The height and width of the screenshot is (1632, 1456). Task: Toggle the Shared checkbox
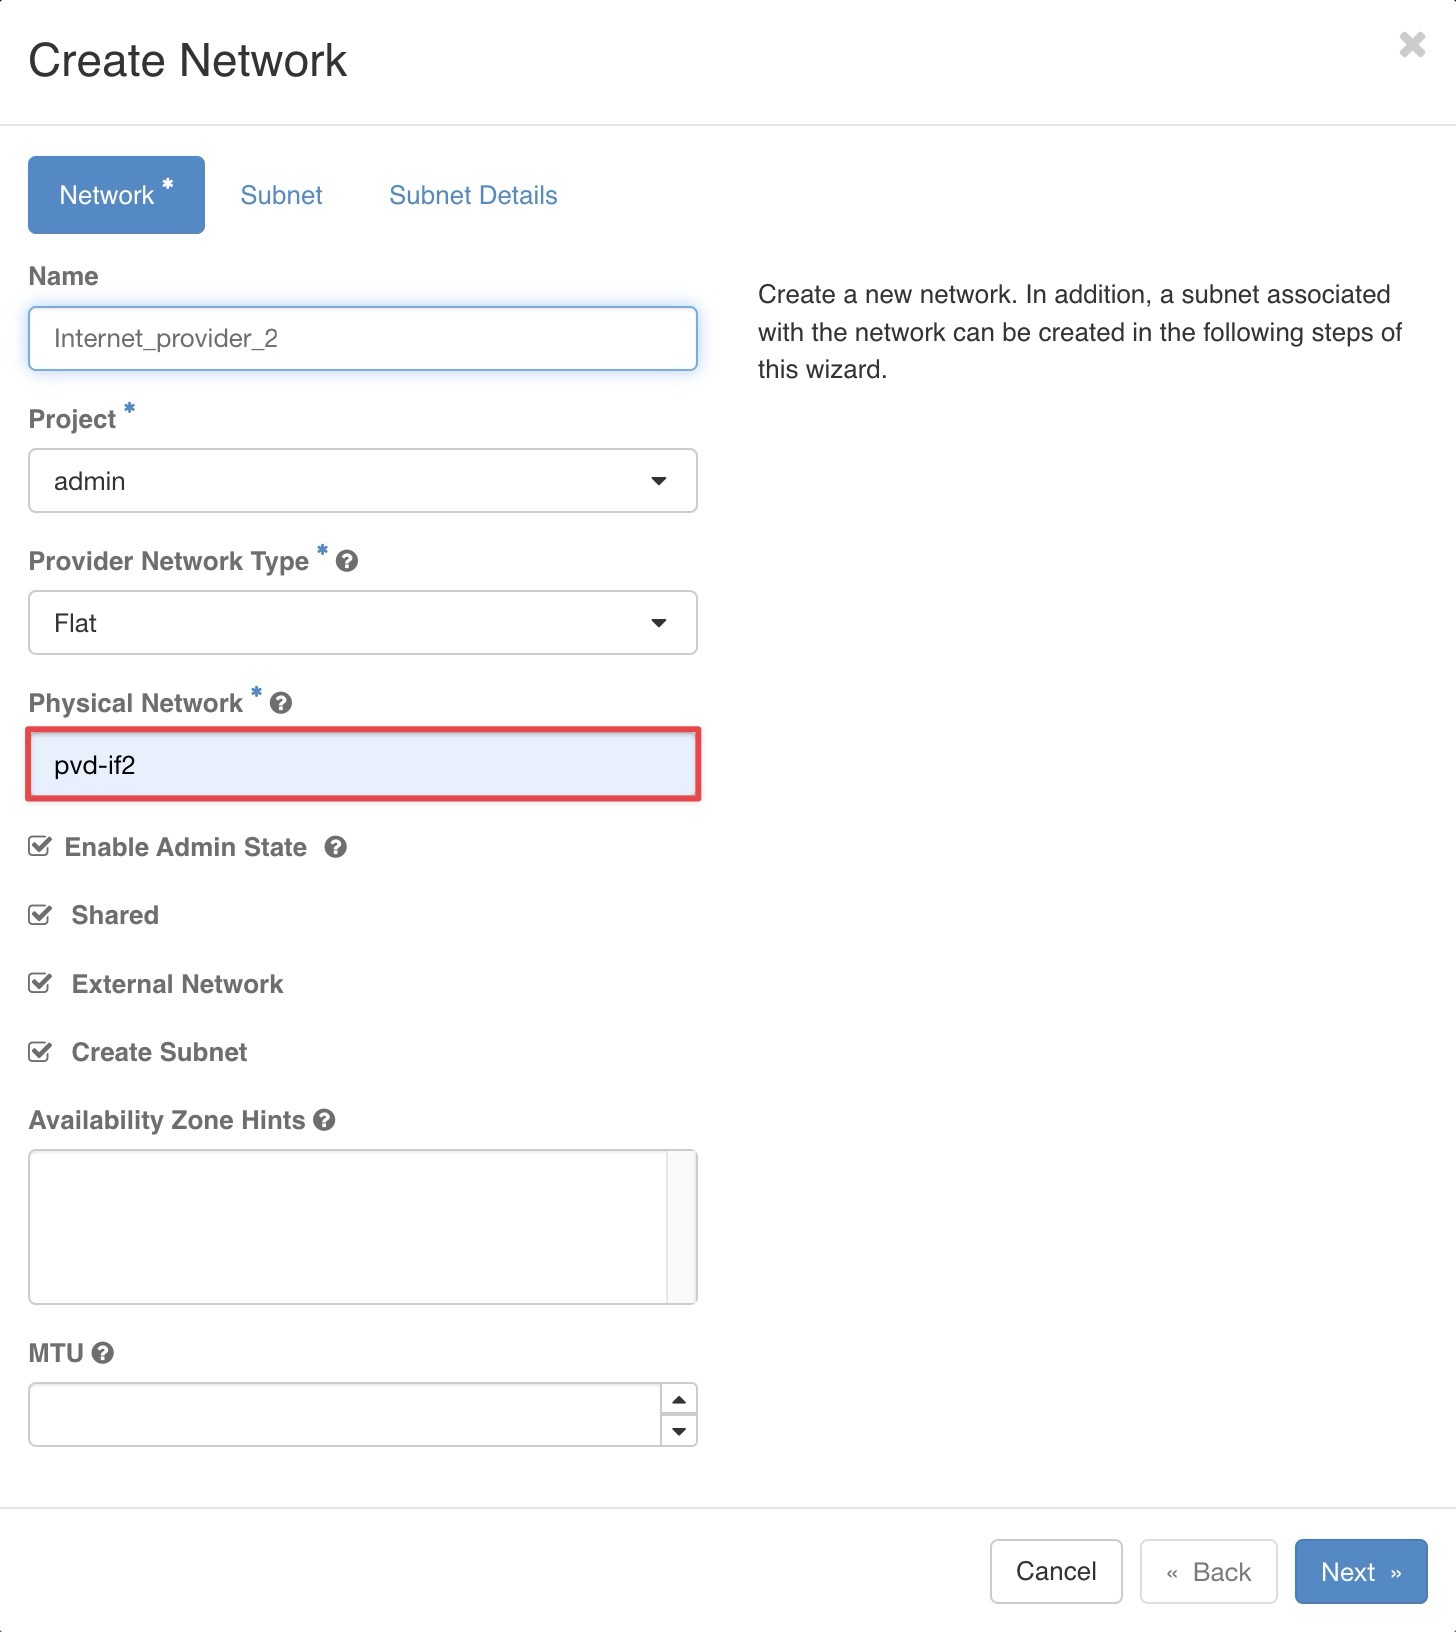[x=40, y=915]
